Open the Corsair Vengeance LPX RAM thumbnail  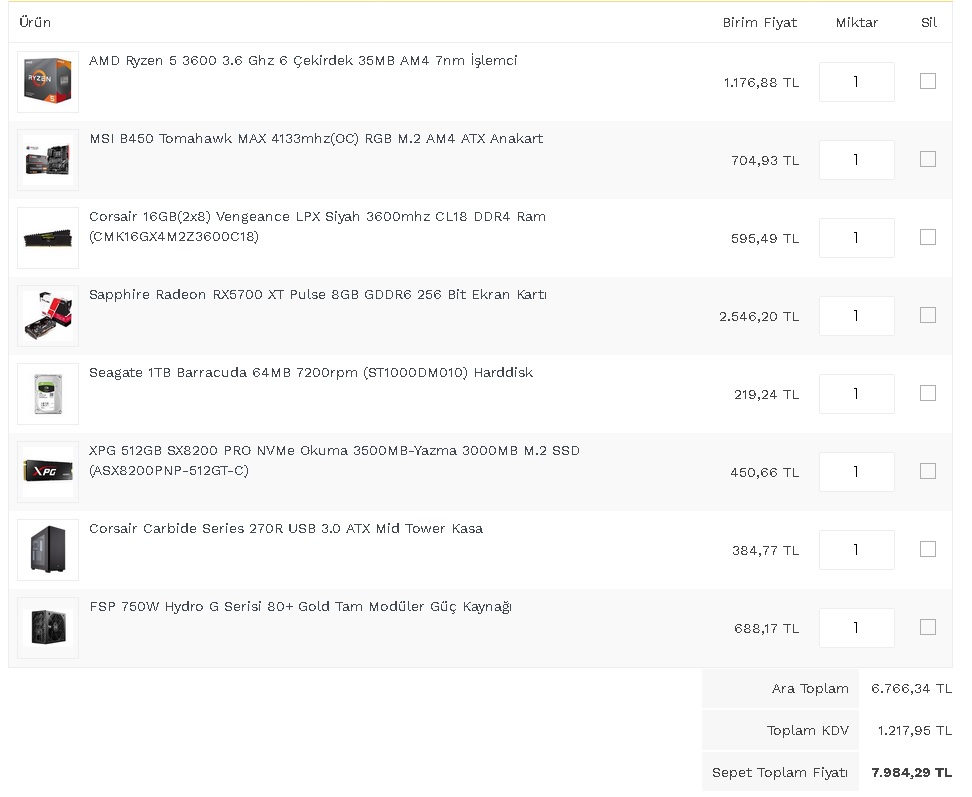point(48,238)
